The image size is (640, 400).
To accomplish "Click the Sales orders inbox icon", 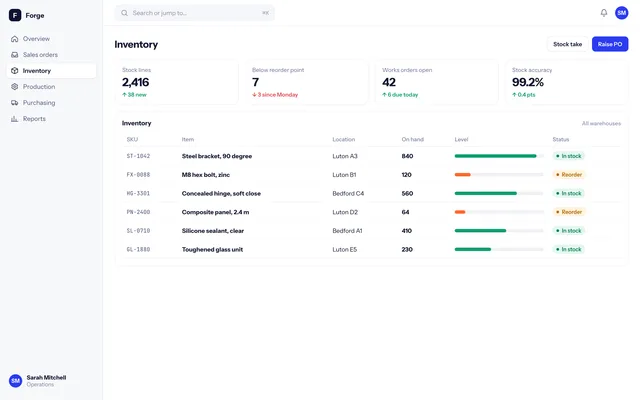I will click(x=15, y=55).
